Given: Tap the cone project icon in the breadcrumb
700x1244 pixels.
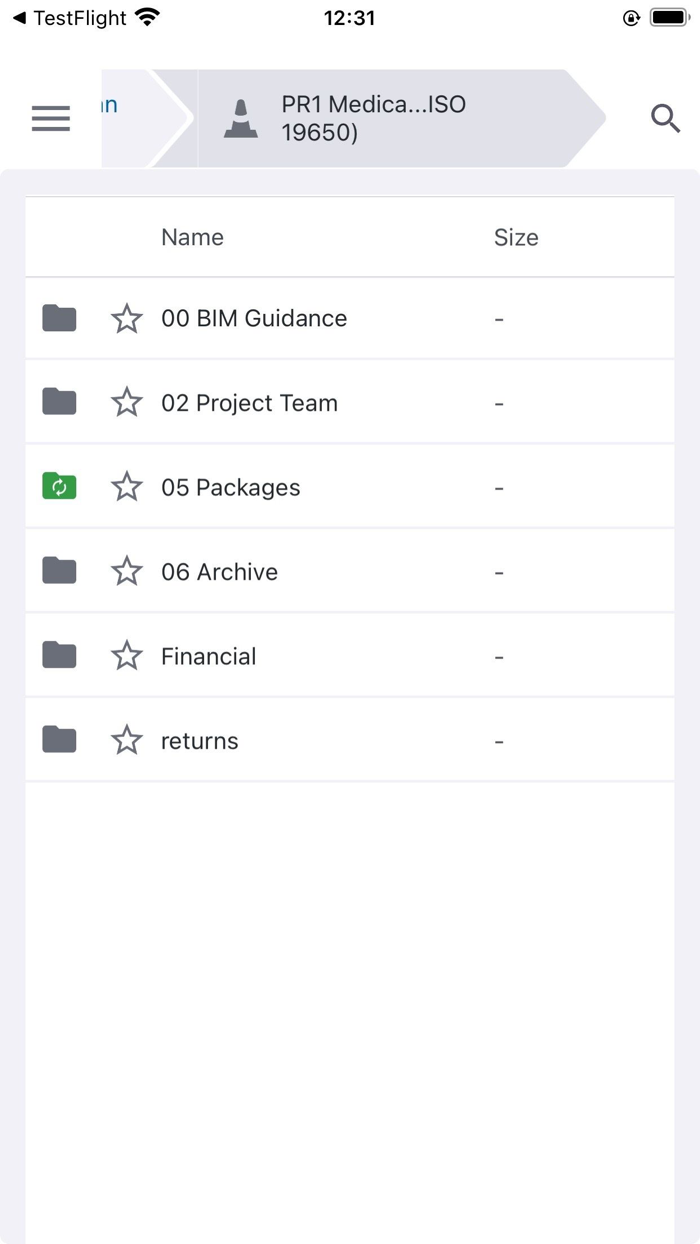Looking at the screenshot, I should point(240,117).
